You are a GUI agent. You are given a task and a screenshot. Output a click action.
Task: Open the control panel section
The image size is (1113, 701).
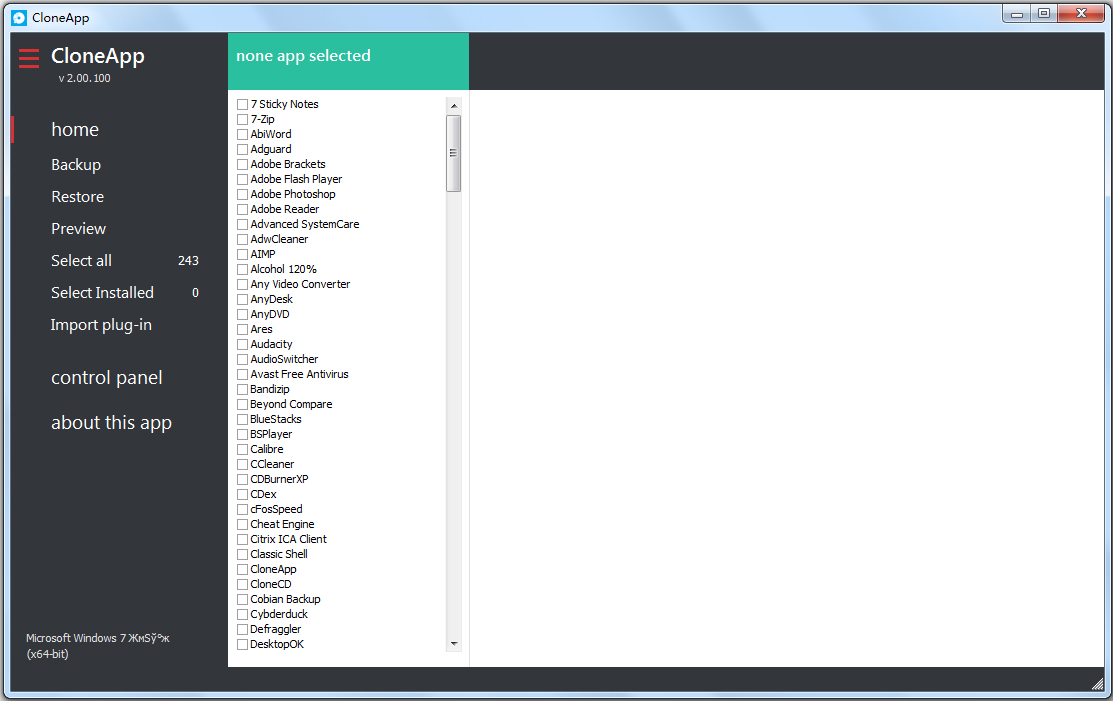point(106,377)
